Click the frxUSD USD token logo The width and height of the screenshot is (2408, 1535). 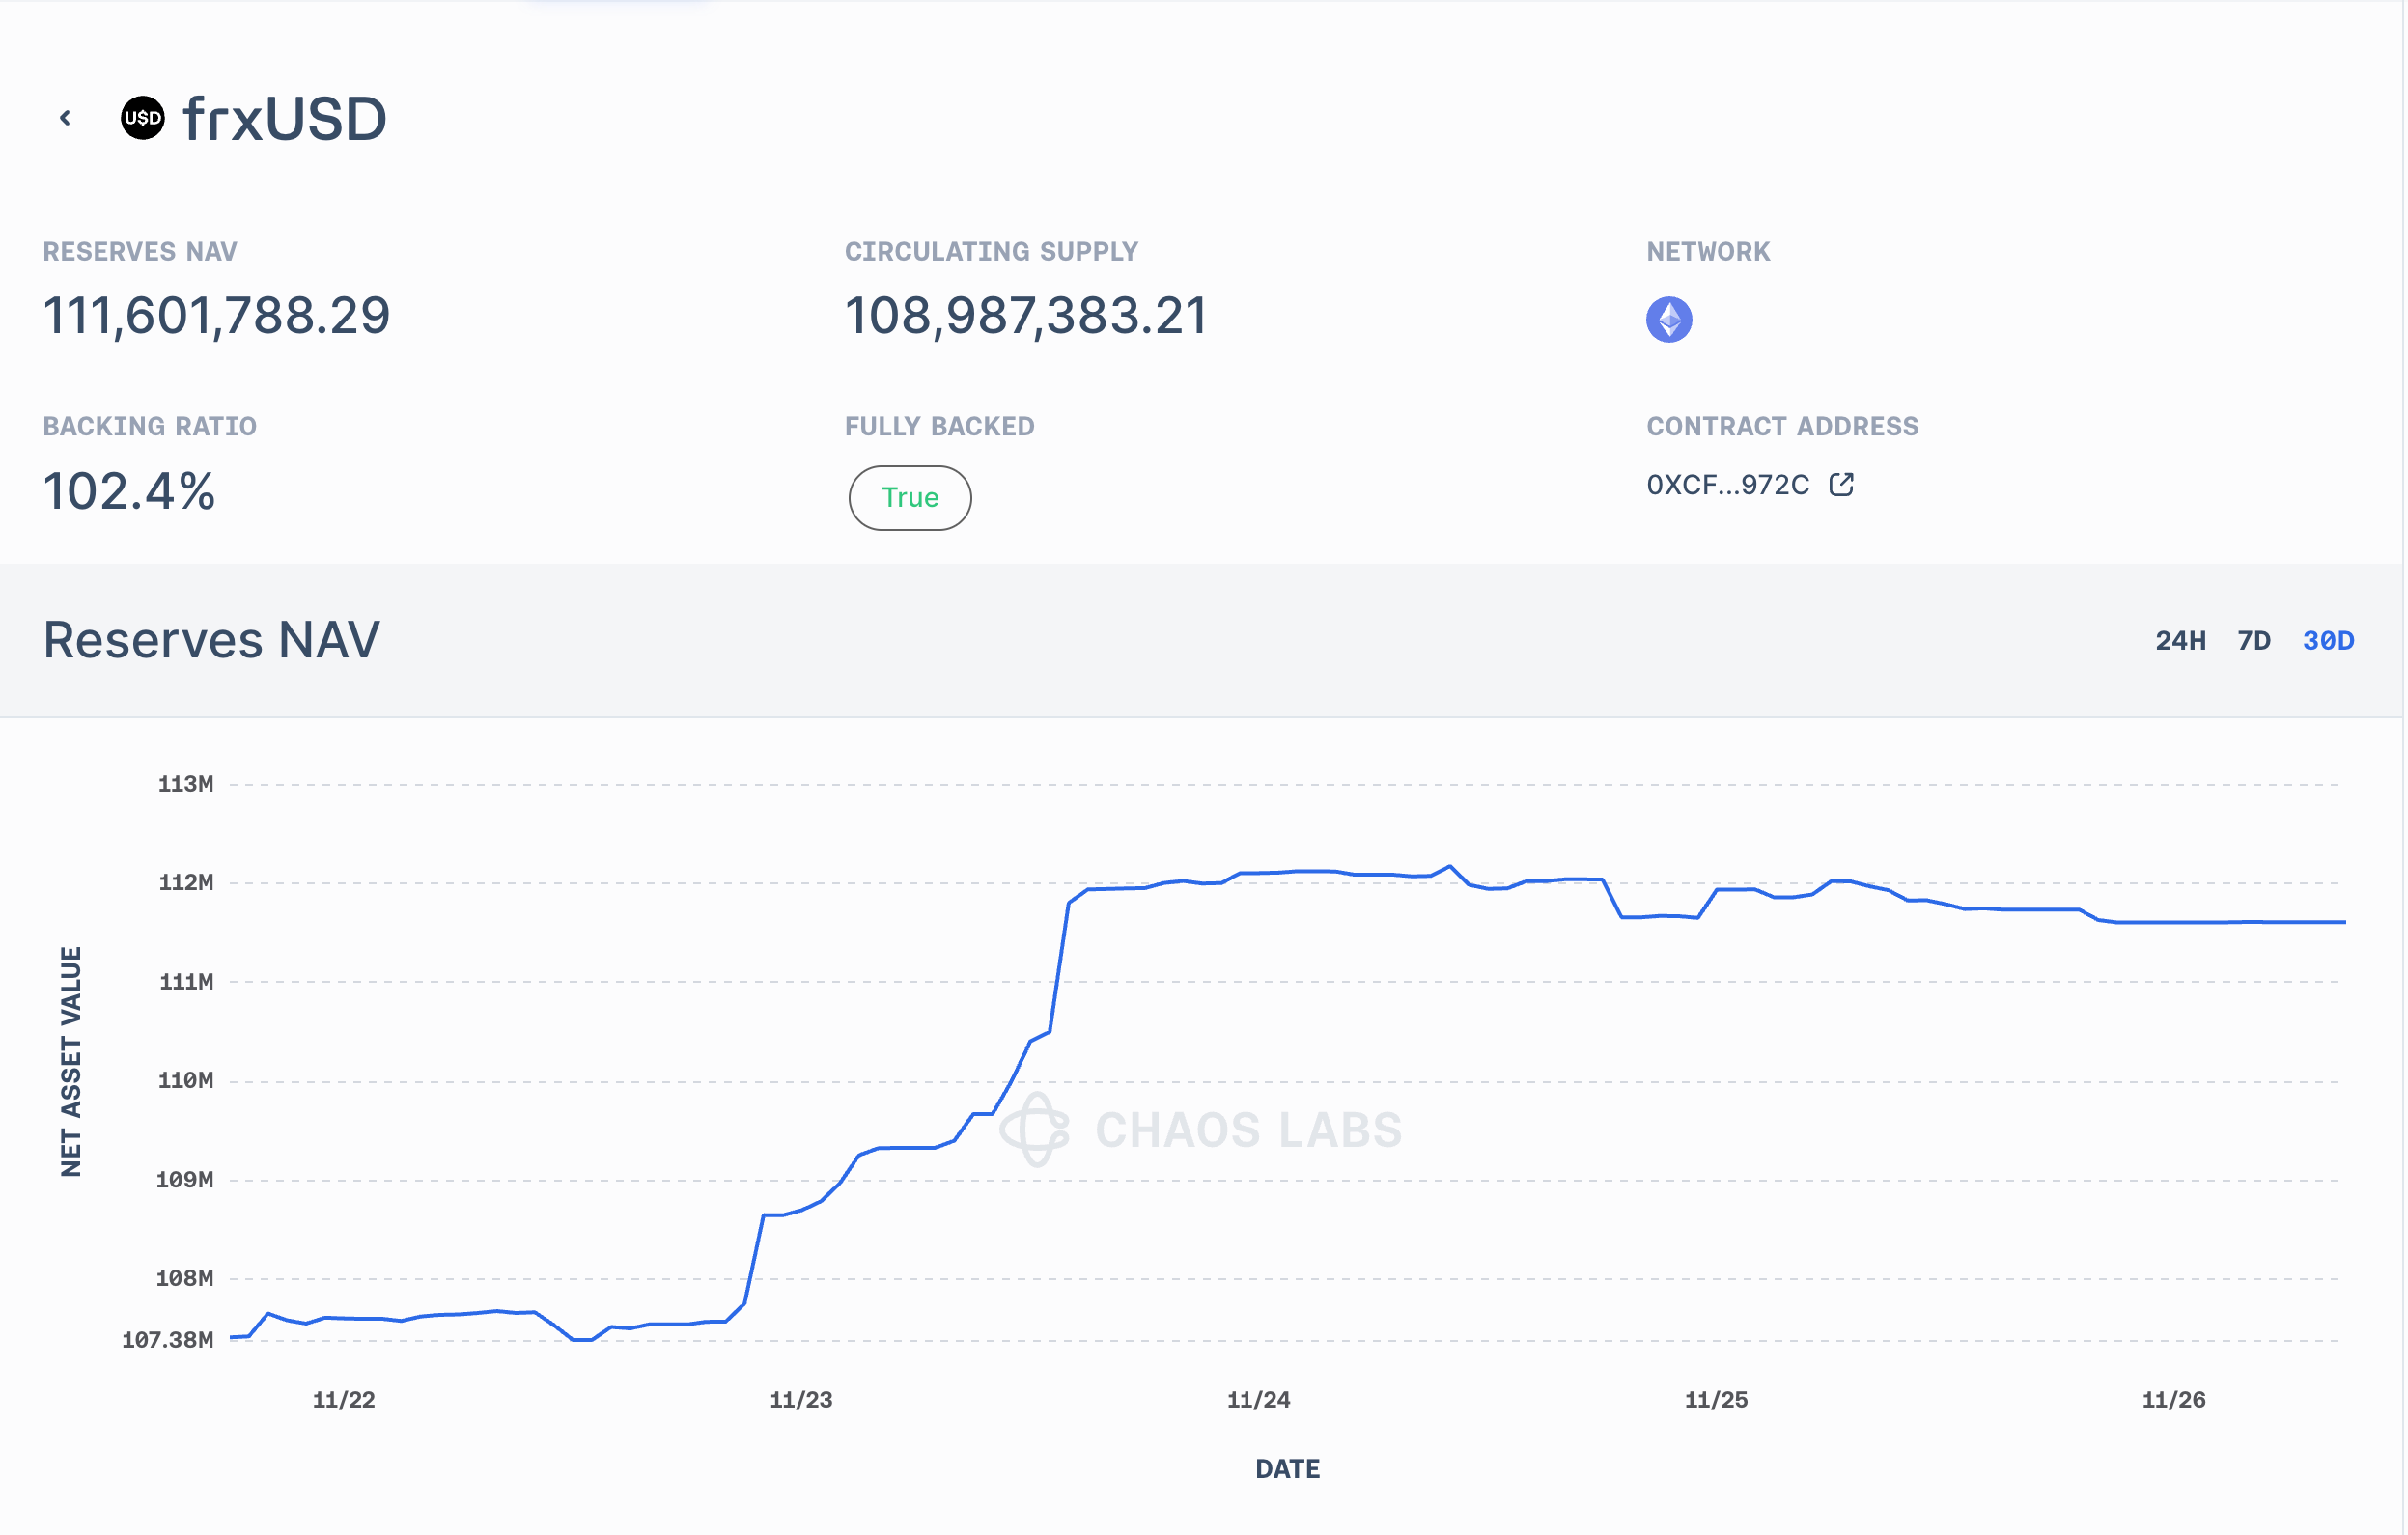pos(142,118)
